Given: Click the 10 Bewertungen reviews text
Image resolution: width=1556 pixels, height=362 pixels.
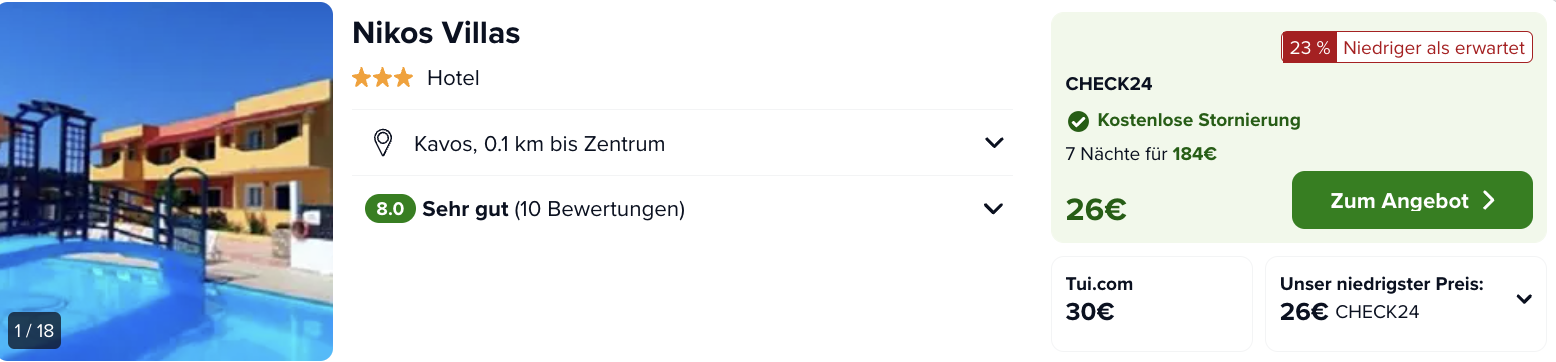Looking at the screenshot, I should coord(599,209).
